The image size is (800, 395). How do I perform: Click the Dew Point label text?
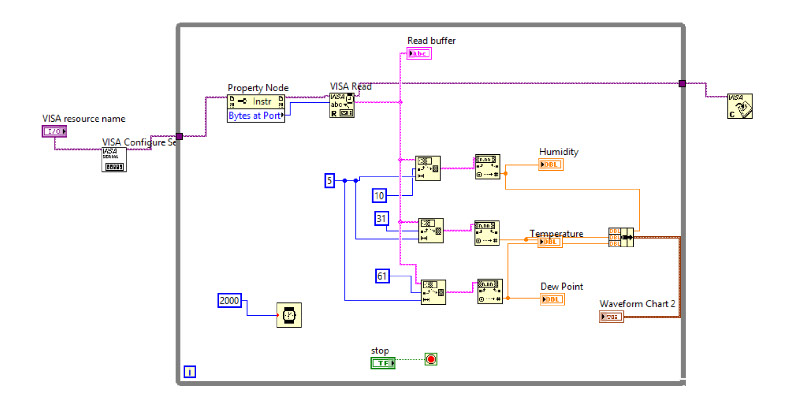point(562,286)
